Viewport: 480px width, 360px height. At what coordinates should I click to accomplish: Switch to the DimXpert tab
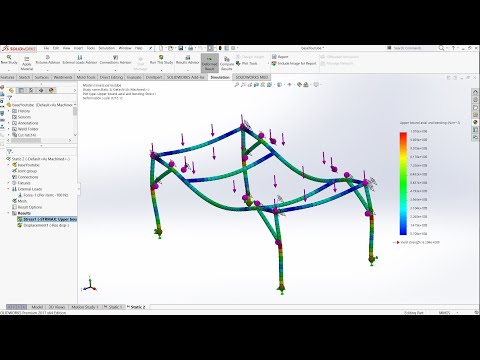tap(154, 77)
